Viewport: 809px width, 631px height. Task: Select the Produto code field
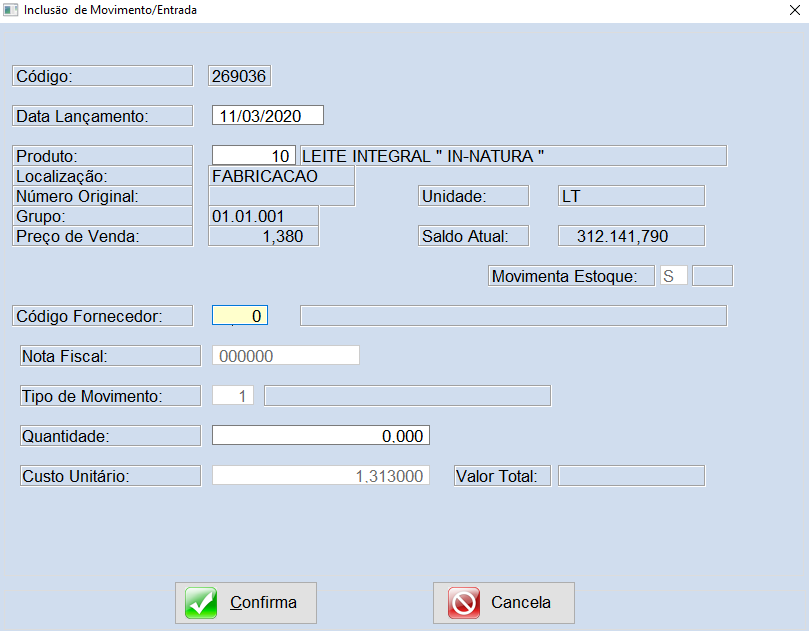[253, 156]
